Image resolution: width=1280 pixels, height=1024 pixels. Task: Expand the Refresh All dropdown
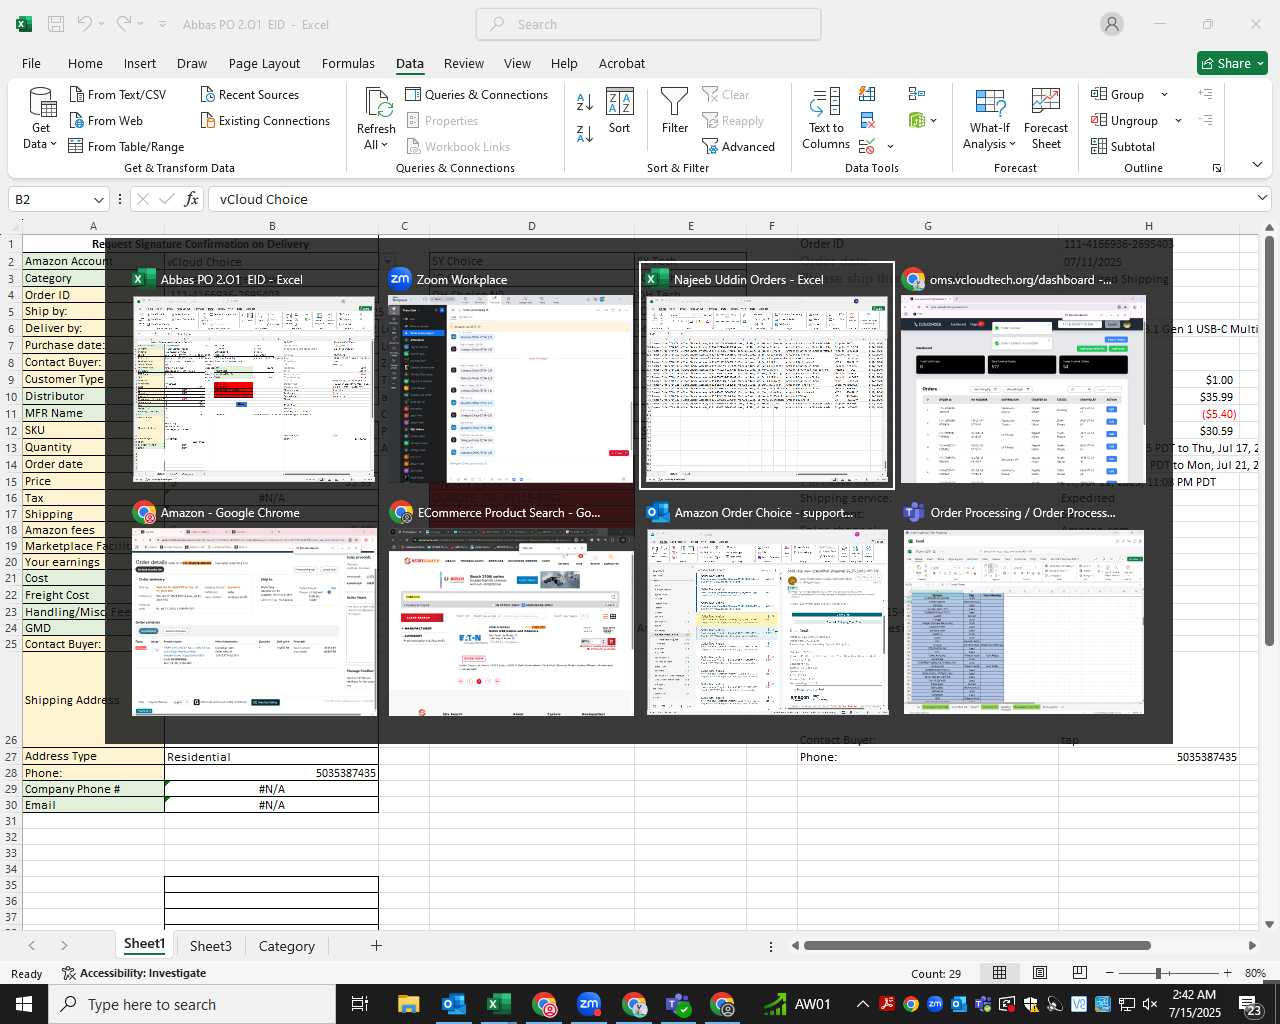click(x=385, y=145)
